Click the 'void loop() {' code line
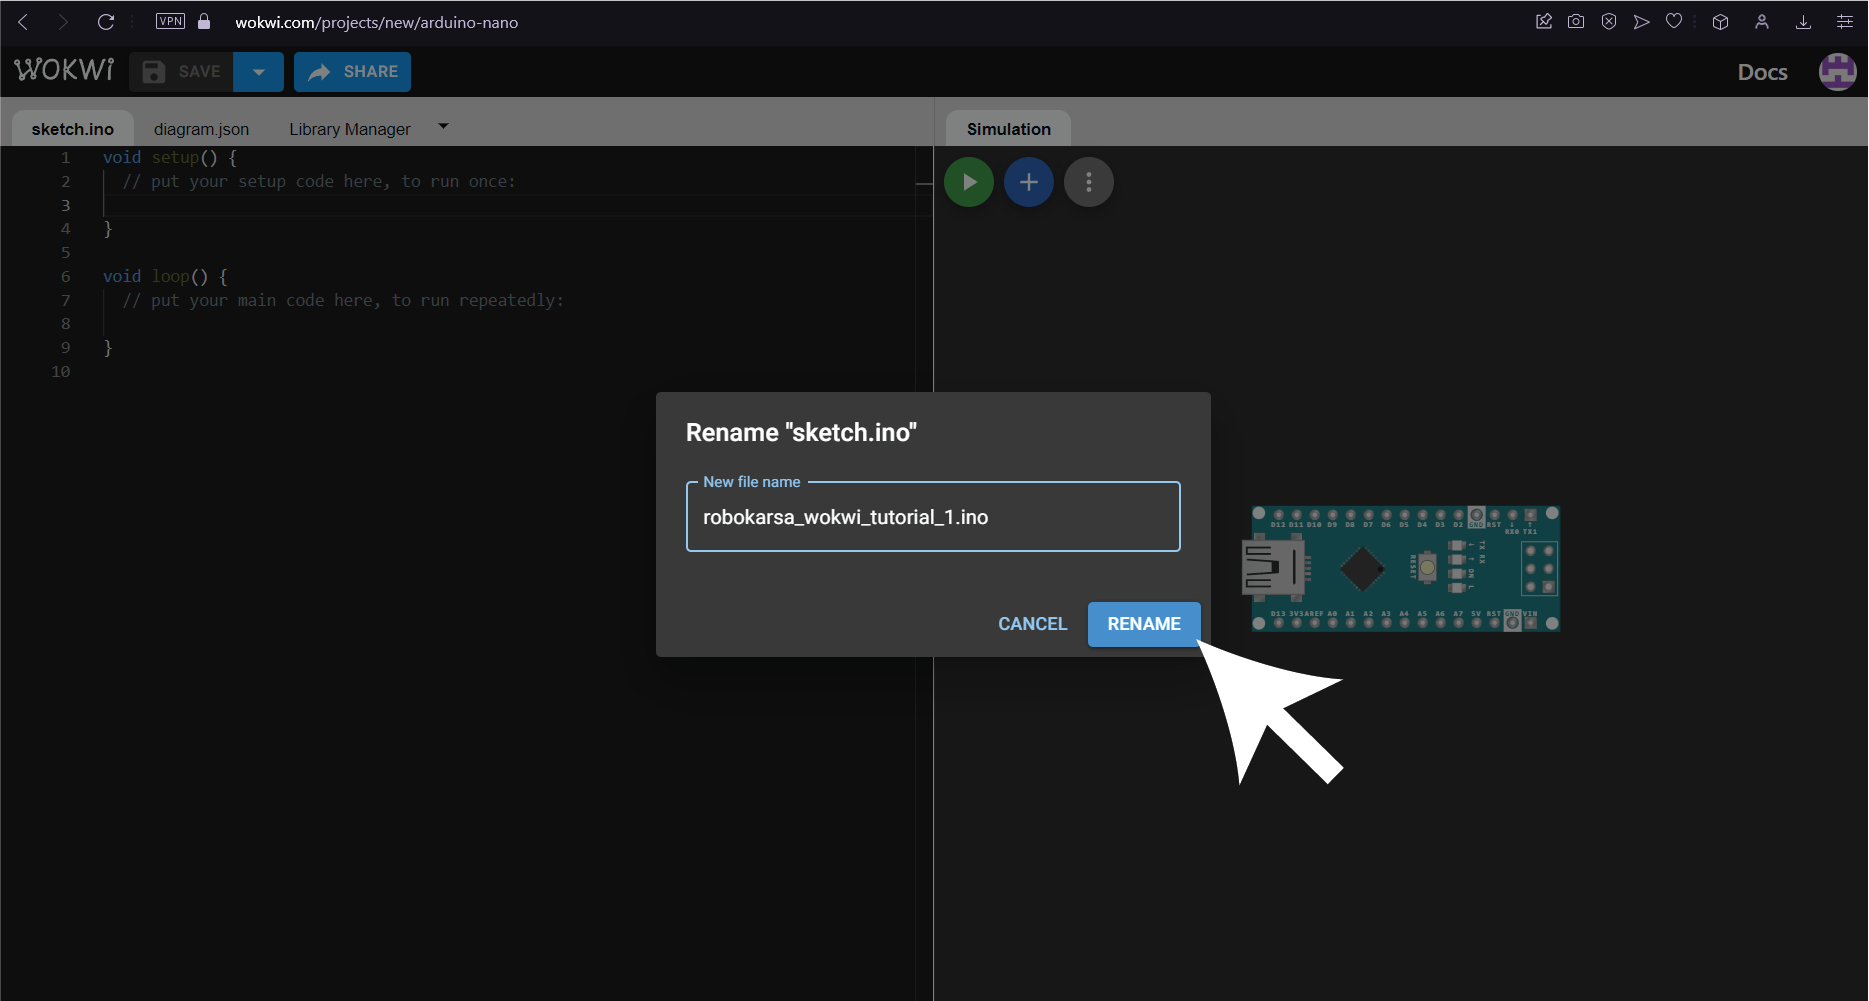This screenshot has height=1001, width=1869. [165, 276]
